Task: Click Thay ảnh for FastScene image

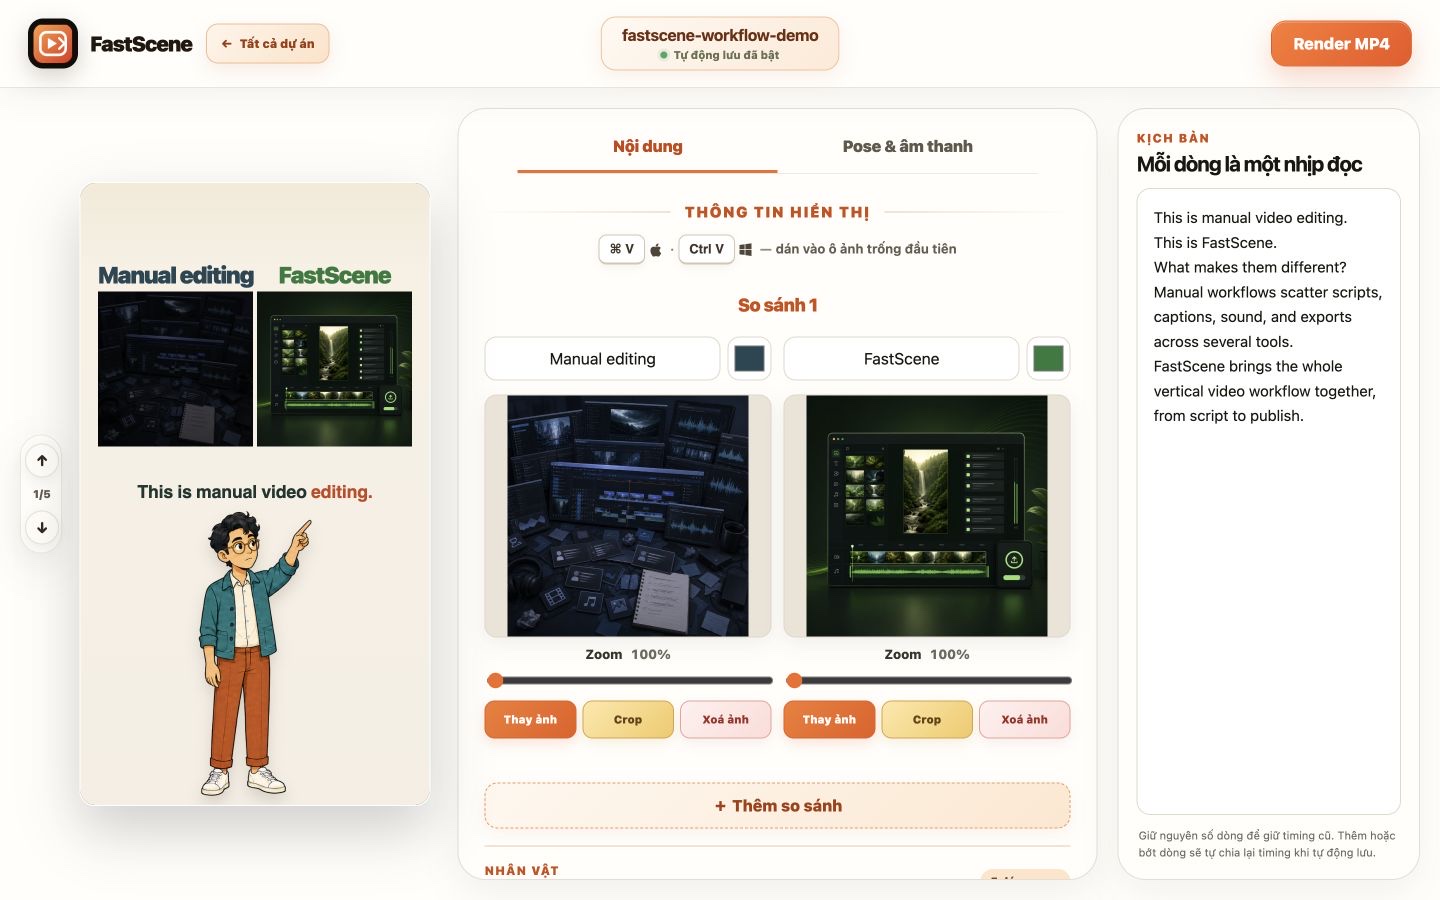Action: pyautogui.click(x=829, y=720)
